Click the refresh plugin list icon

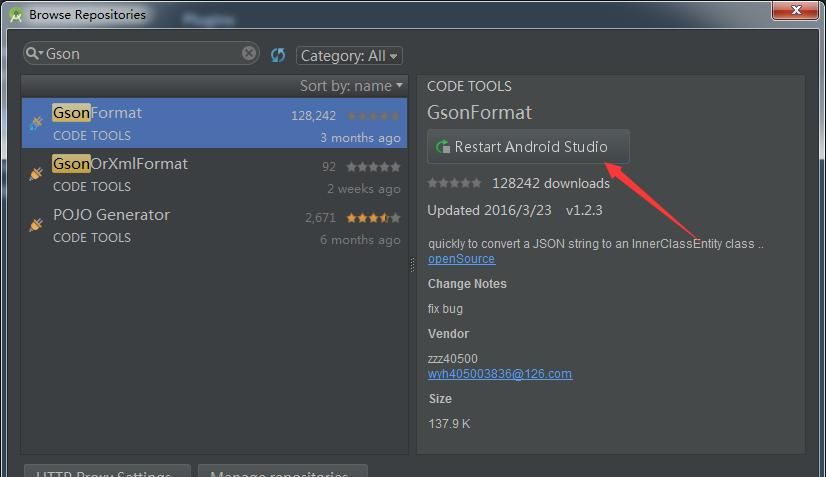tap(278, 55)
